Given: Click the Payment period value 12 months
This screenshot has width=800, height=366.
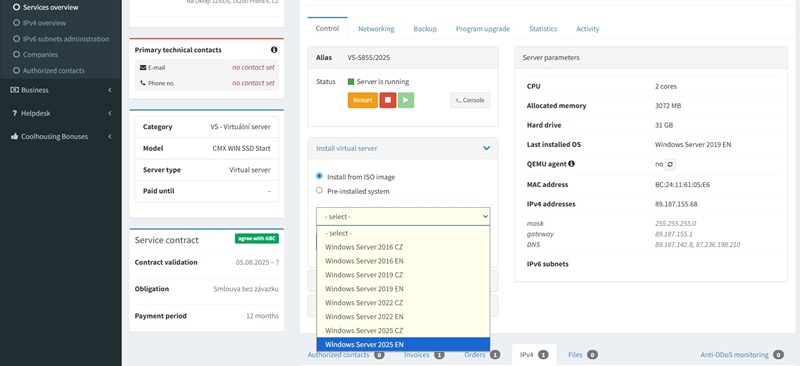Looking at the screenshot, I should click(x=262, y=316).
